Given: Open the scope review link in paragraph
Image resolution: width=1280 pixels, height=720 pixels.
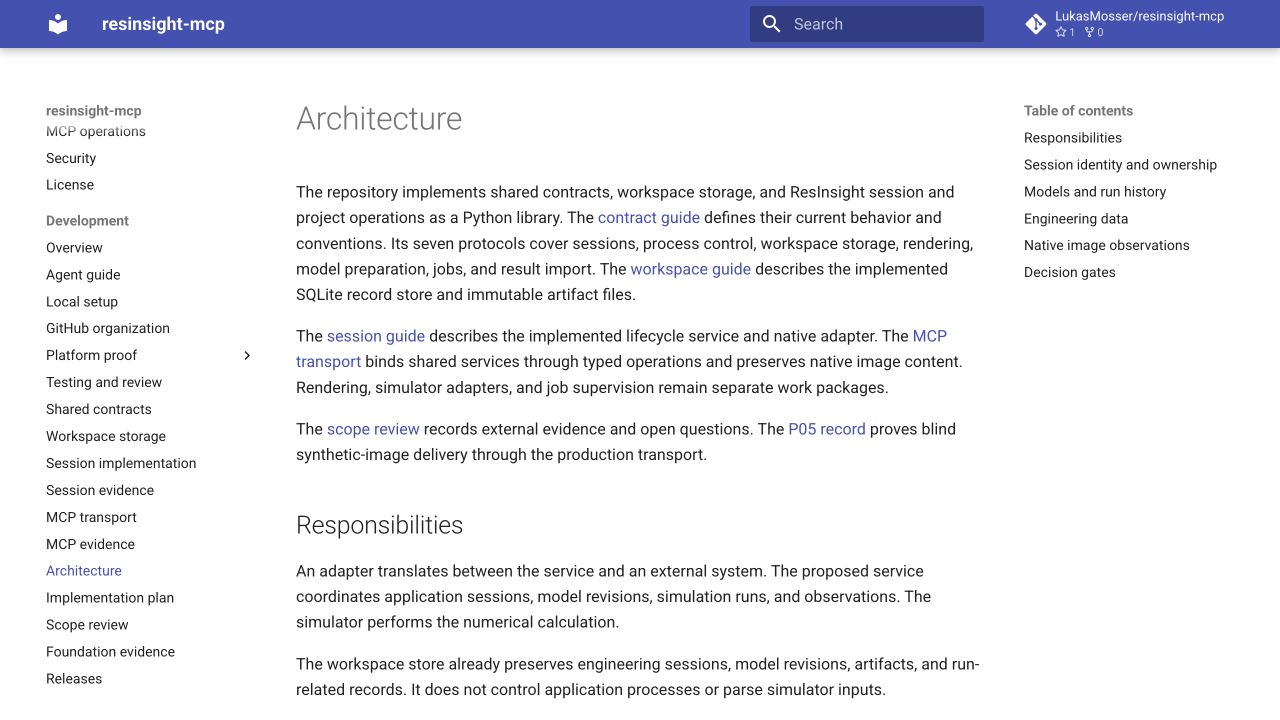Looking at the screenshot, I should point(373,429).
